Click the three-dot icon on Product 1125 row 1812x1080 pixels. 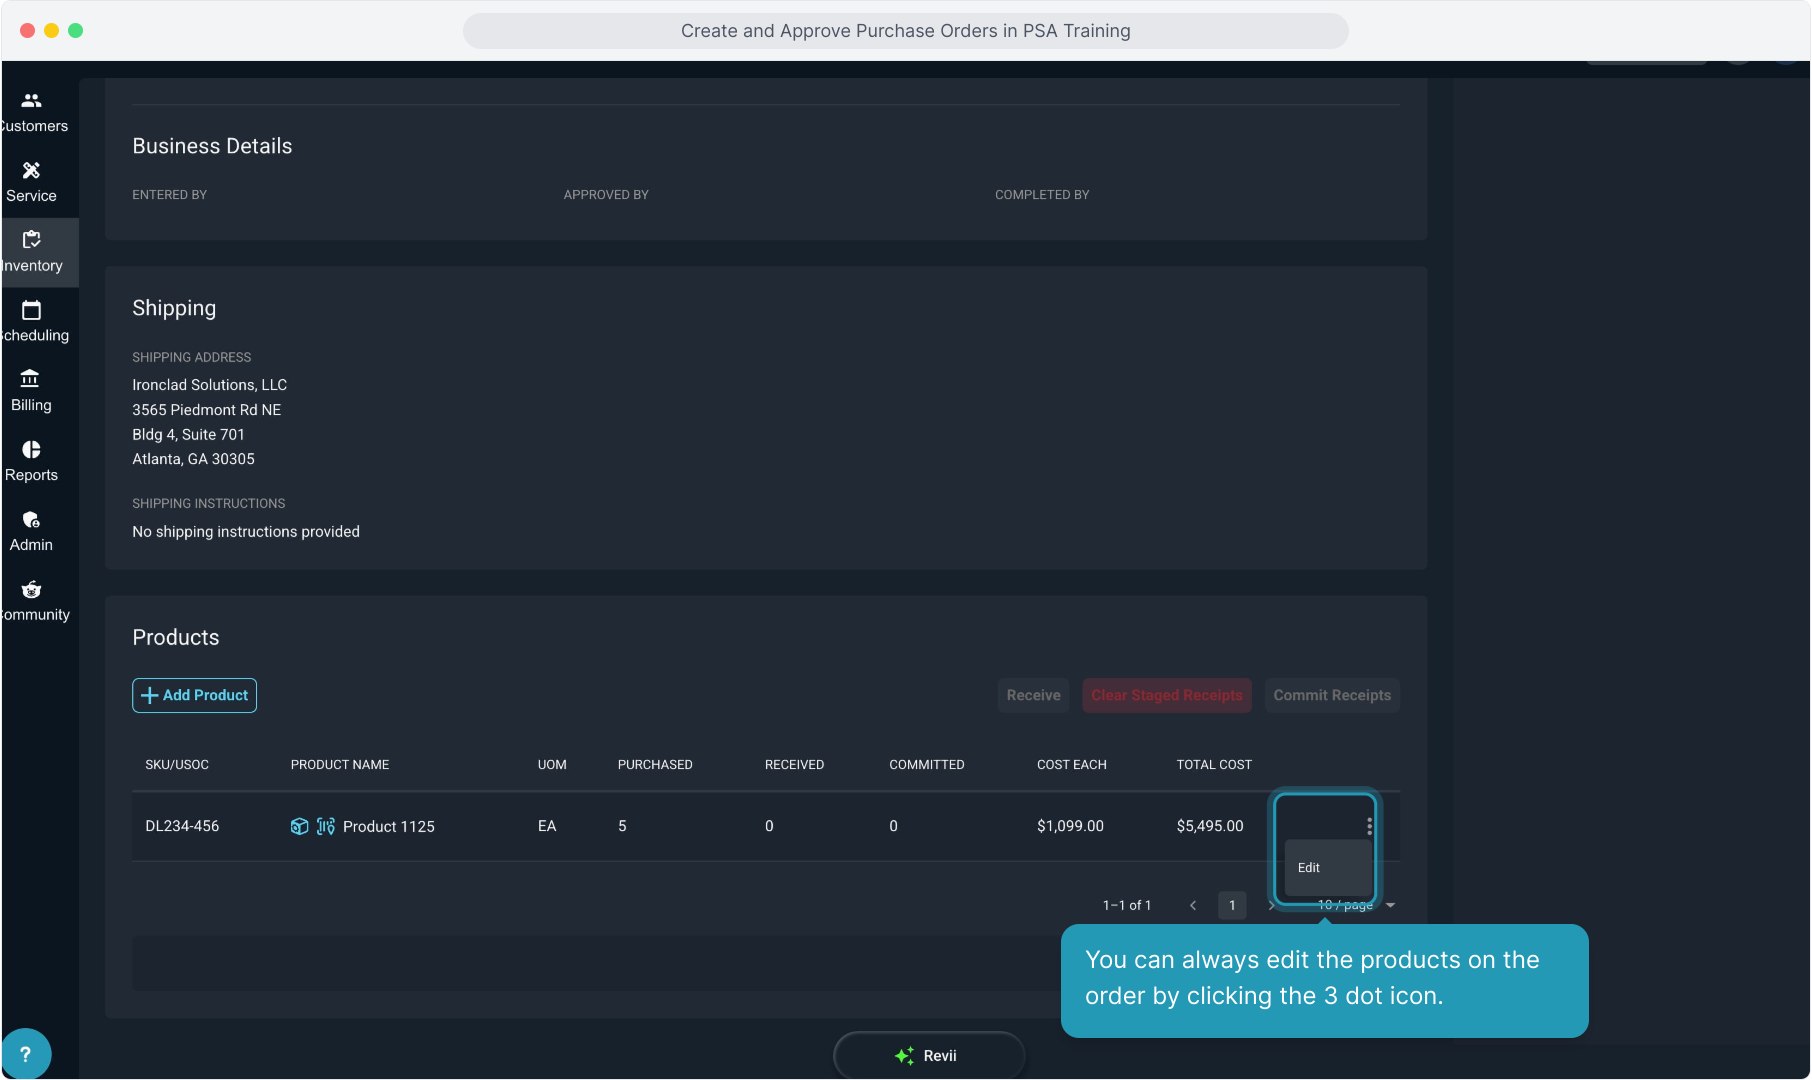pyautogui.click(x=1369, y=826)
